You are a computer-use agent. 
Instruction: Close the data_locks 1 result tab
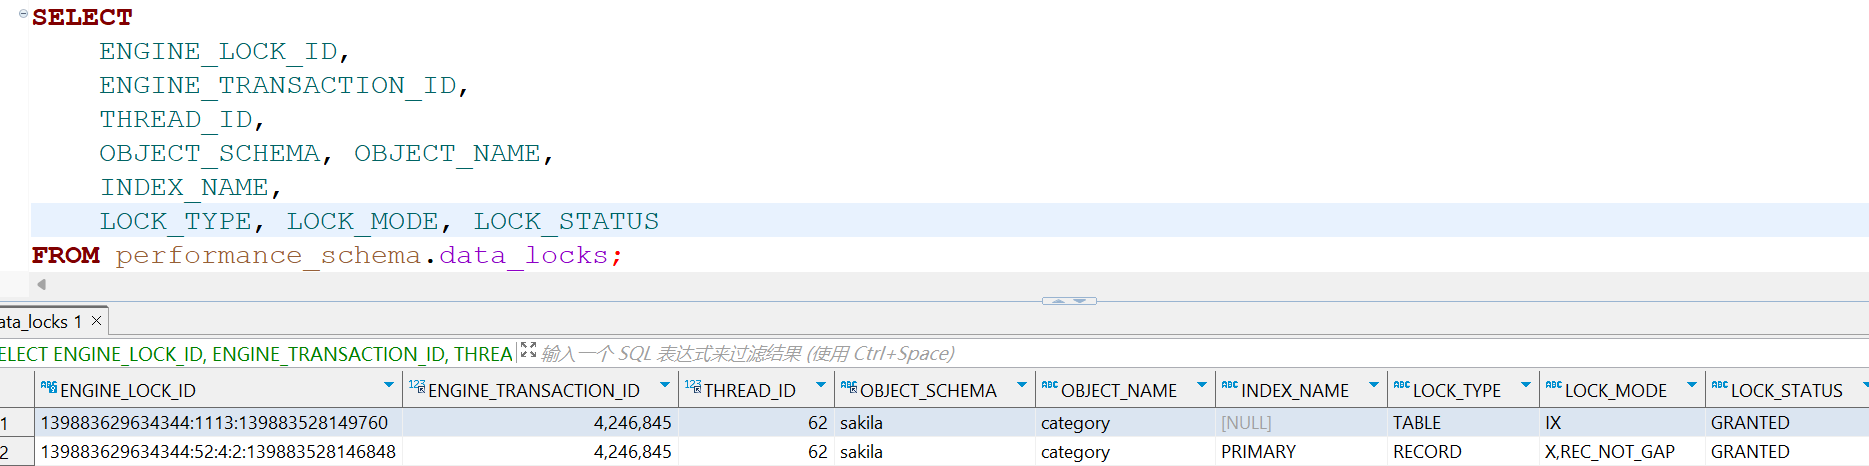click(96, 321)
